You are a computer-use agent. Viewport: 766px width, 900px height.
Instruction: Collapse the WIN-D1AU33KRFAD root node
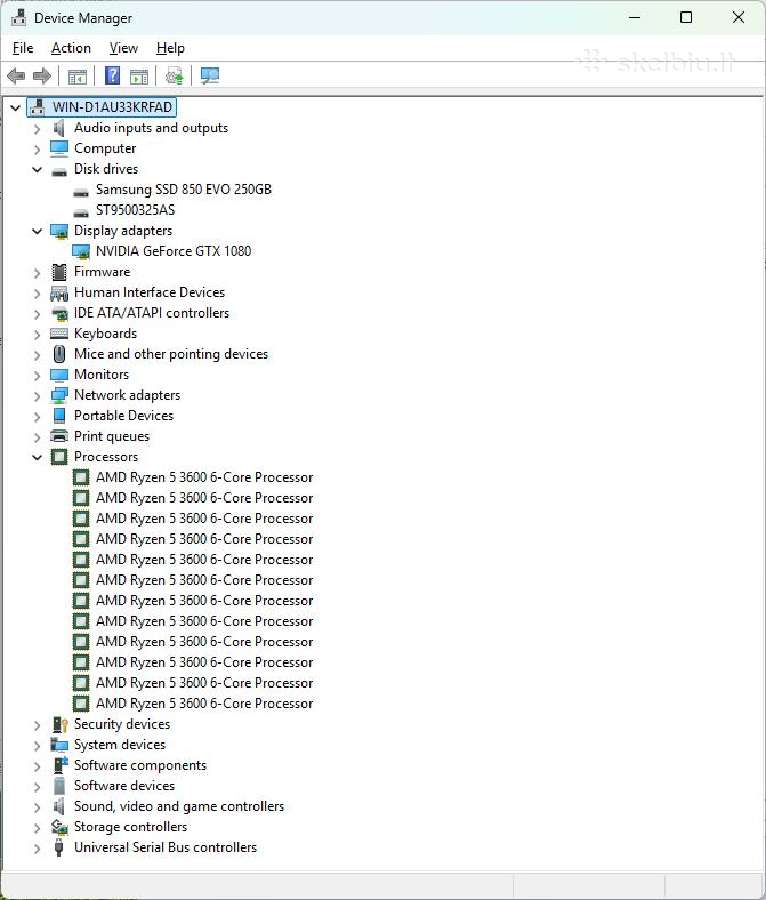(15, 107)
